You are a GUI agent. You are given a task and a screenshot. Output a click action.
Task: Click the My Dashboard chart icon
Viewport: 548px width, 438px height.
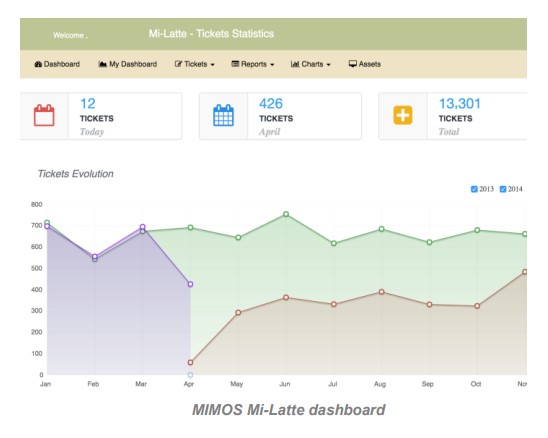[x=102, y=64]
